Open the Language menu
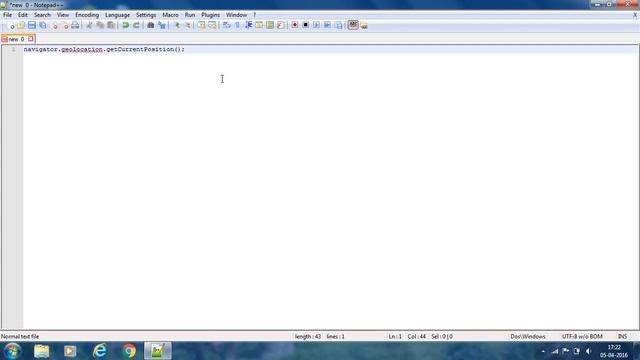The height and width of the screenshot is (360, 640). [x=117, y=15]
